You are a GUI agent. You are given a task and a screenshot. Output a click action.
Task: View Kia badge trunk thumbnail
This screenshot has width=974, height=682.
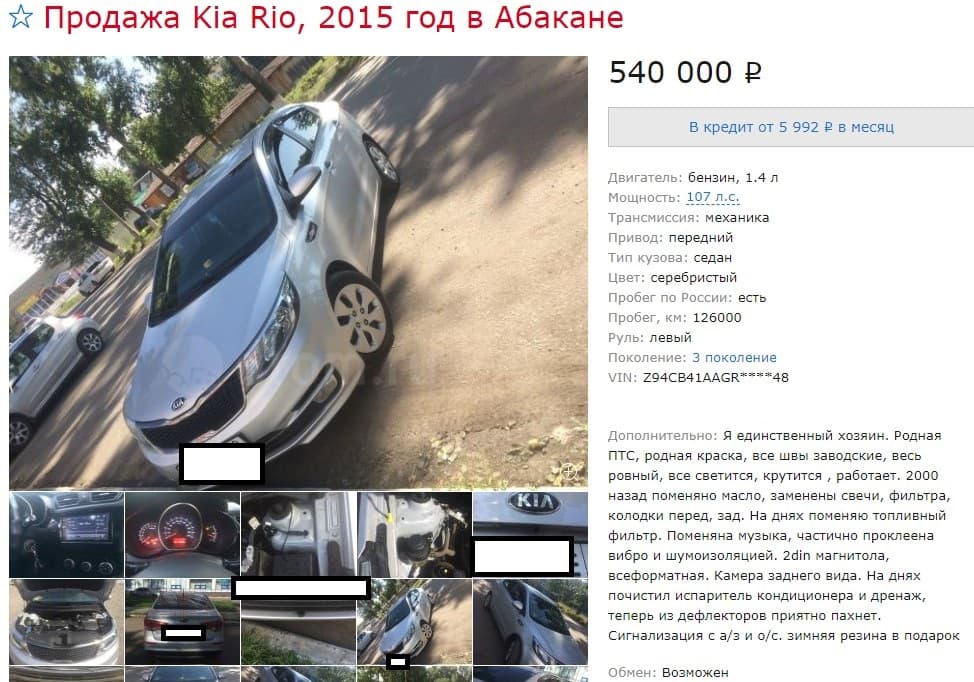click(530, 535)
